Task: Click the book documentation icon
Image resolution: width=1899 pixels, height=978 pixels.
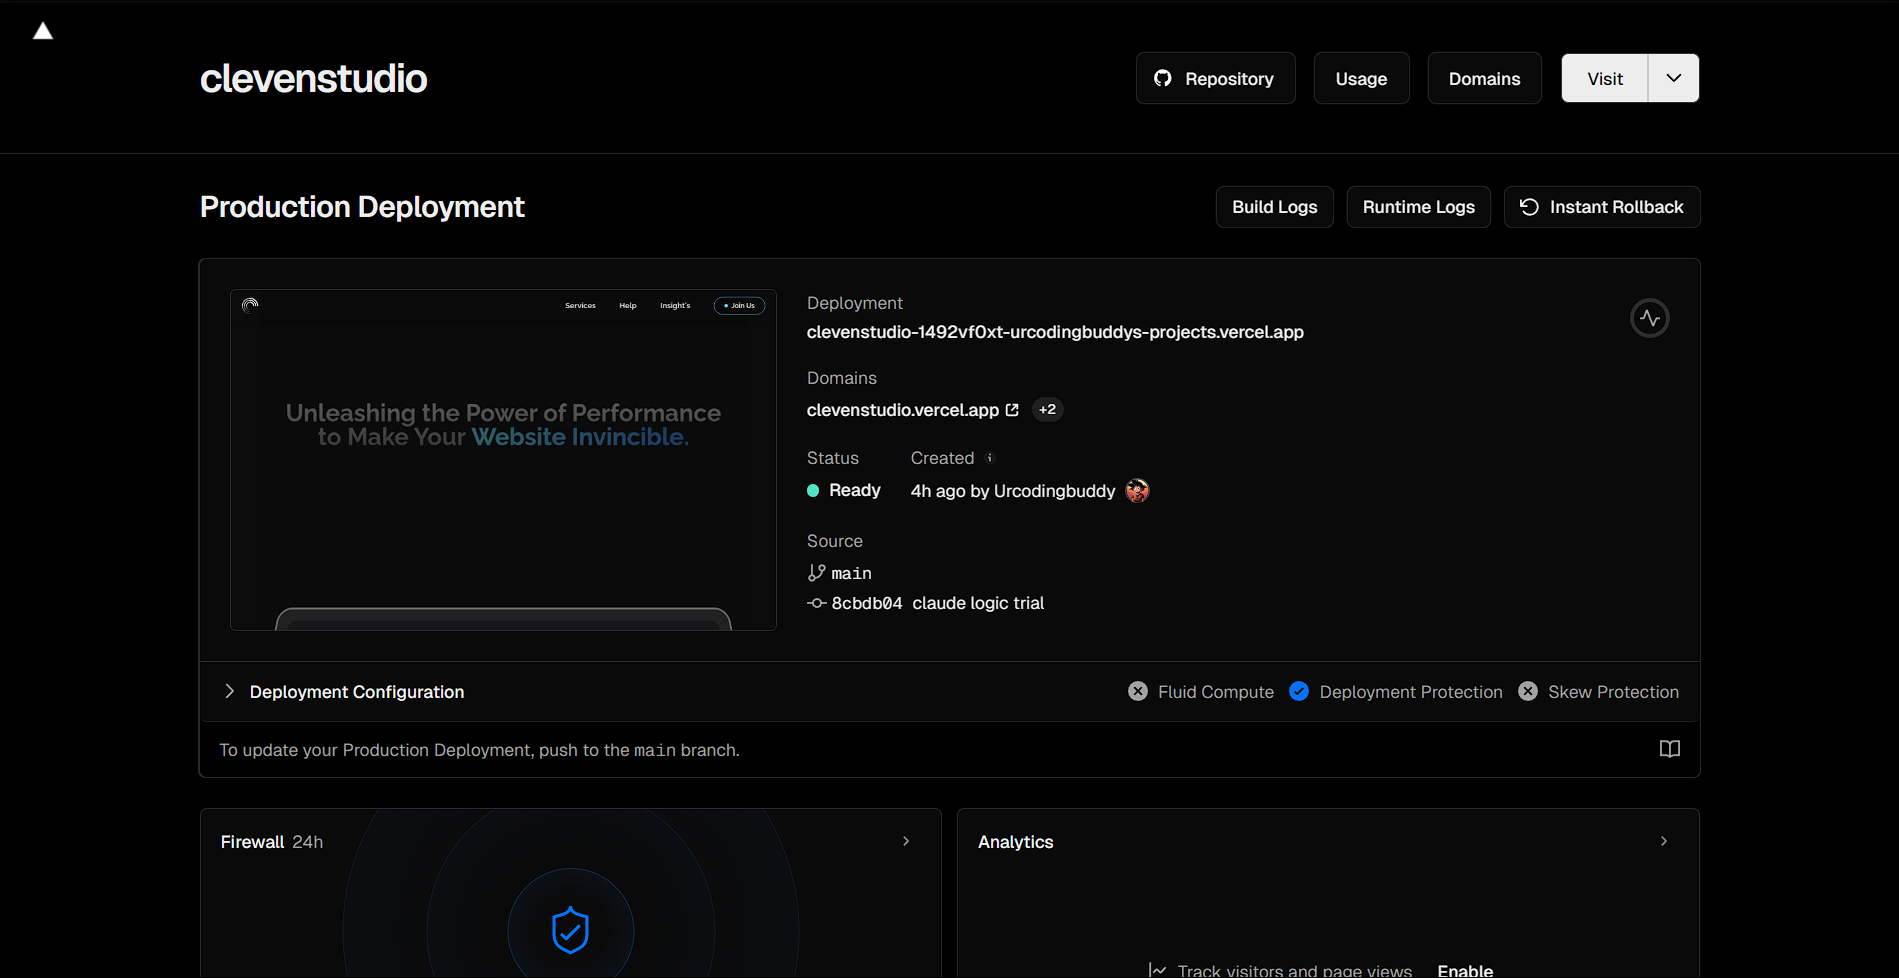Action: click(x=1670, y=749)
